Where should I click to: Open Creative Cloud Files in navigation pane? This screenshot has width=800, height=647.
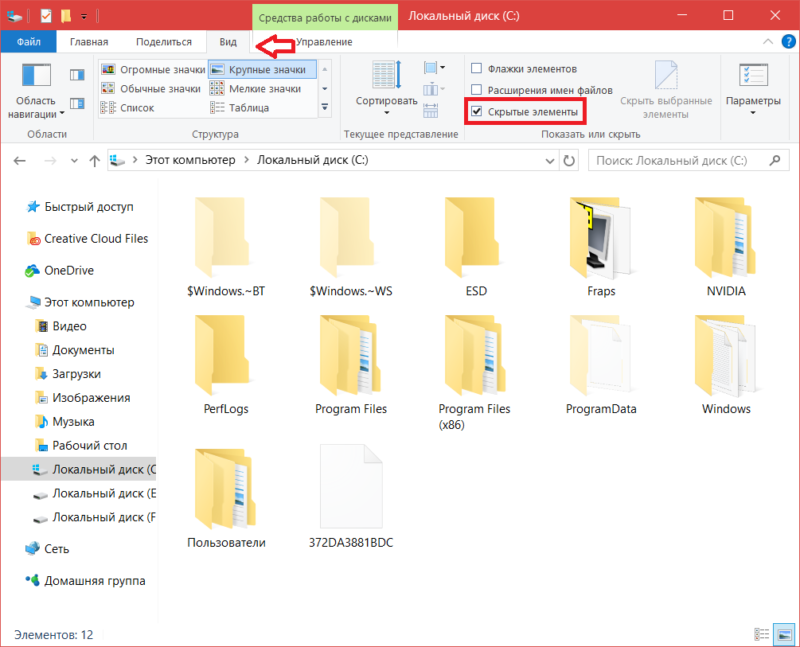pos(88,238)
